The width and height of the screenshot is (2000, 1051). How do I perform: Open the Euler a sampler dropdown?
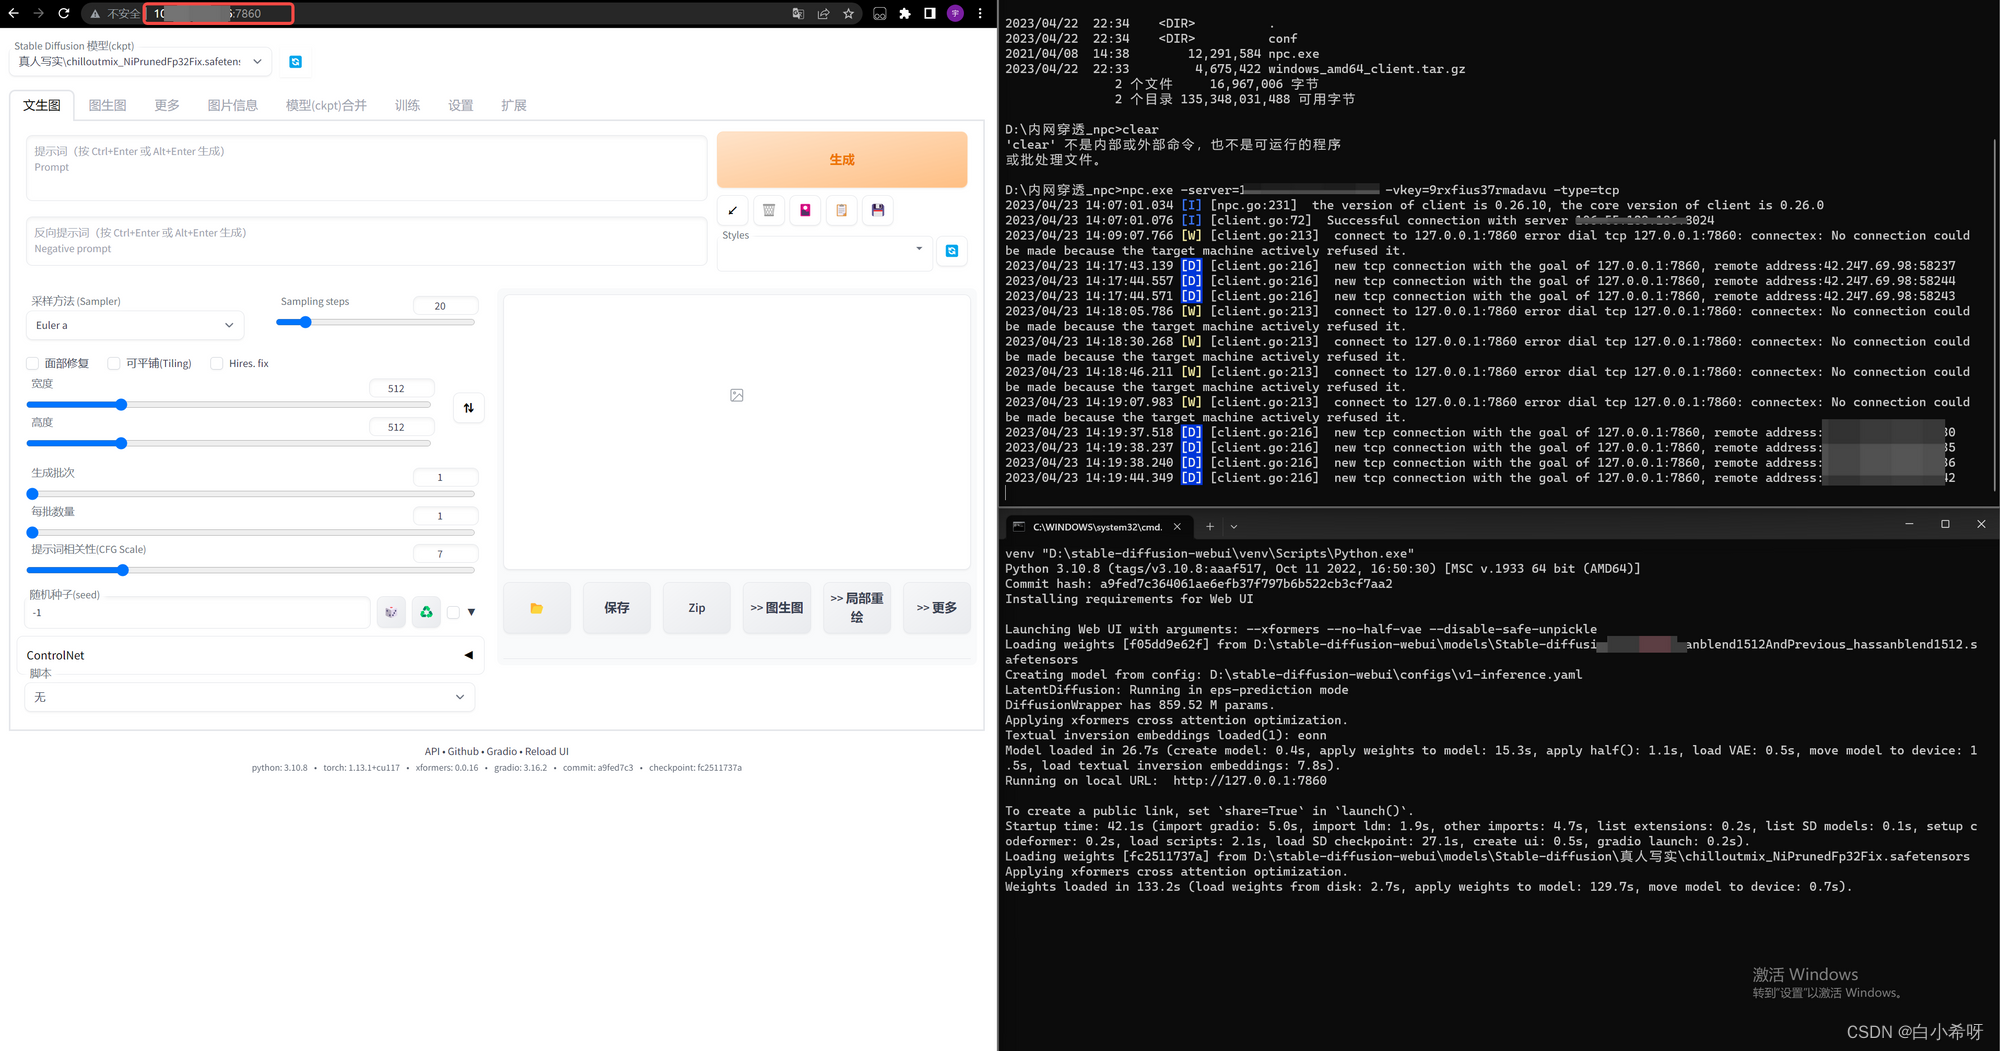(134, 325)
